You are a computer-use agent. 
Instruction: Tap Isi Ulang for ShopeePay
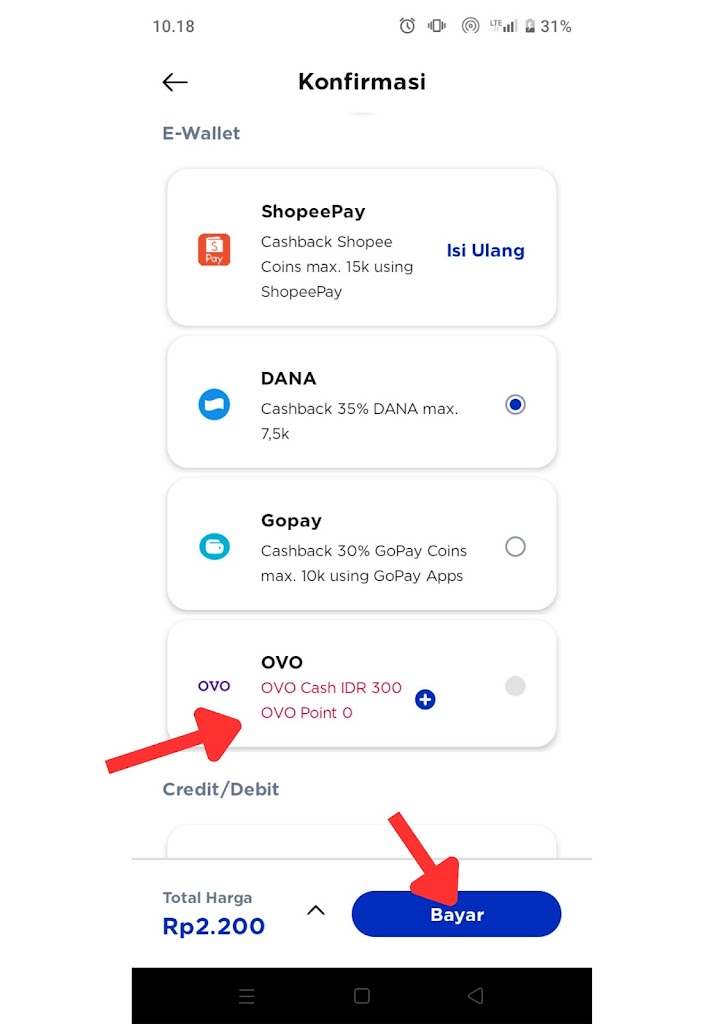pyautogui.click(x=485, y=250)
